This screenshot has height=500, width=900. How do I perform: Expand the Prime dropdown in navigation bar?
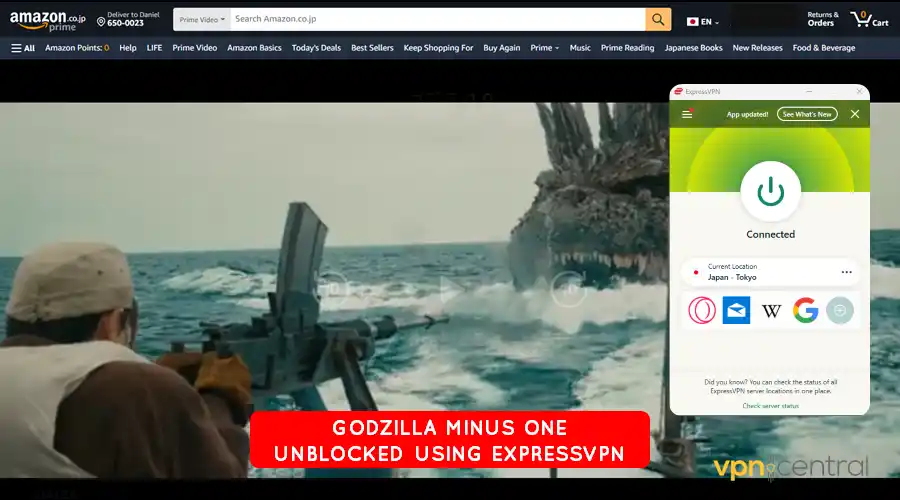[544, 48]
